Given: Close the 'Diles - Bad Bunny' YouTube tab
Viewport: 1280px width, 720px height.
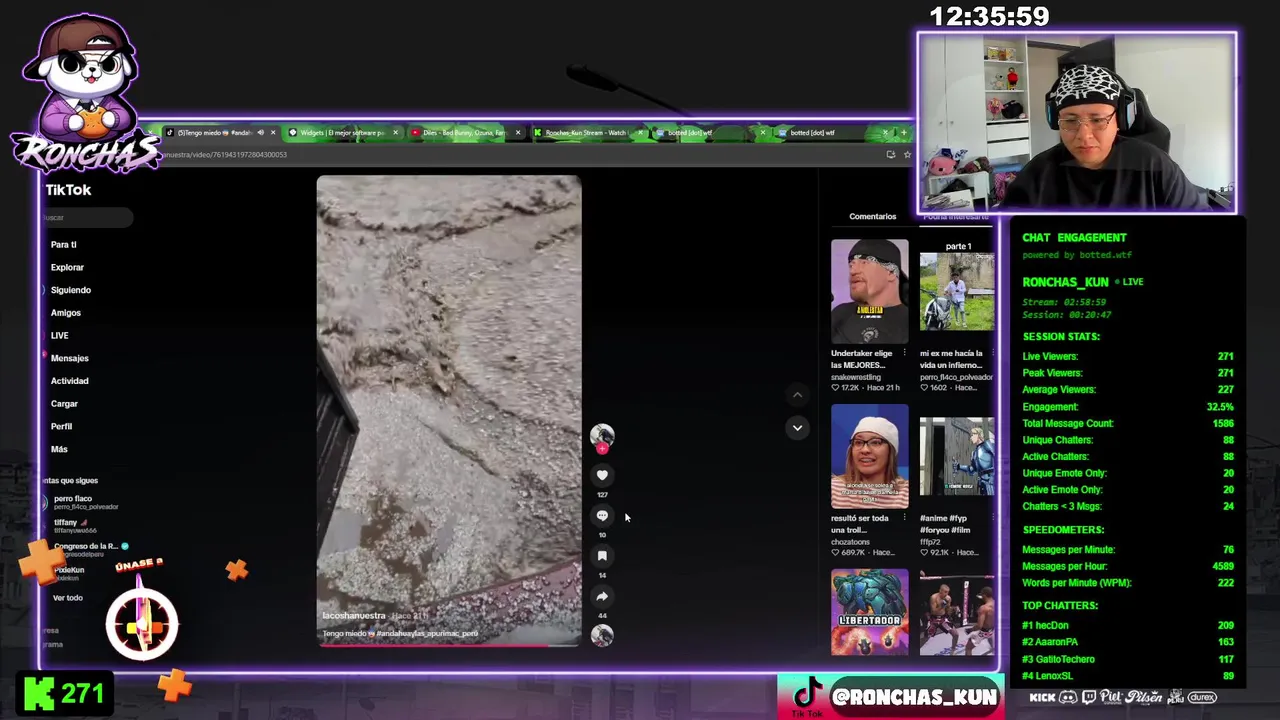Looking at the screenshot, I should click(x=518, y=132).
